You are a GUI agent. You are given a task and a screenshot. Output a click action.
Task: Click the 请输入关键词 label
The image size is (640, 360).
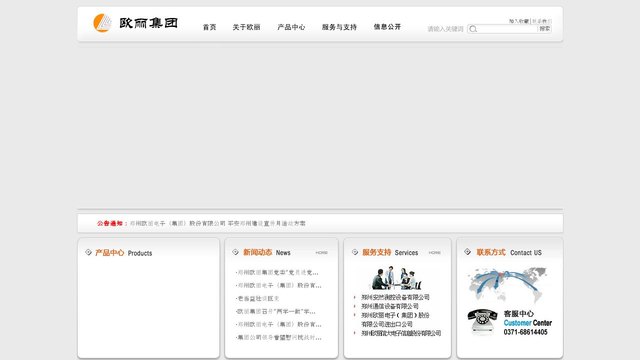445,29
